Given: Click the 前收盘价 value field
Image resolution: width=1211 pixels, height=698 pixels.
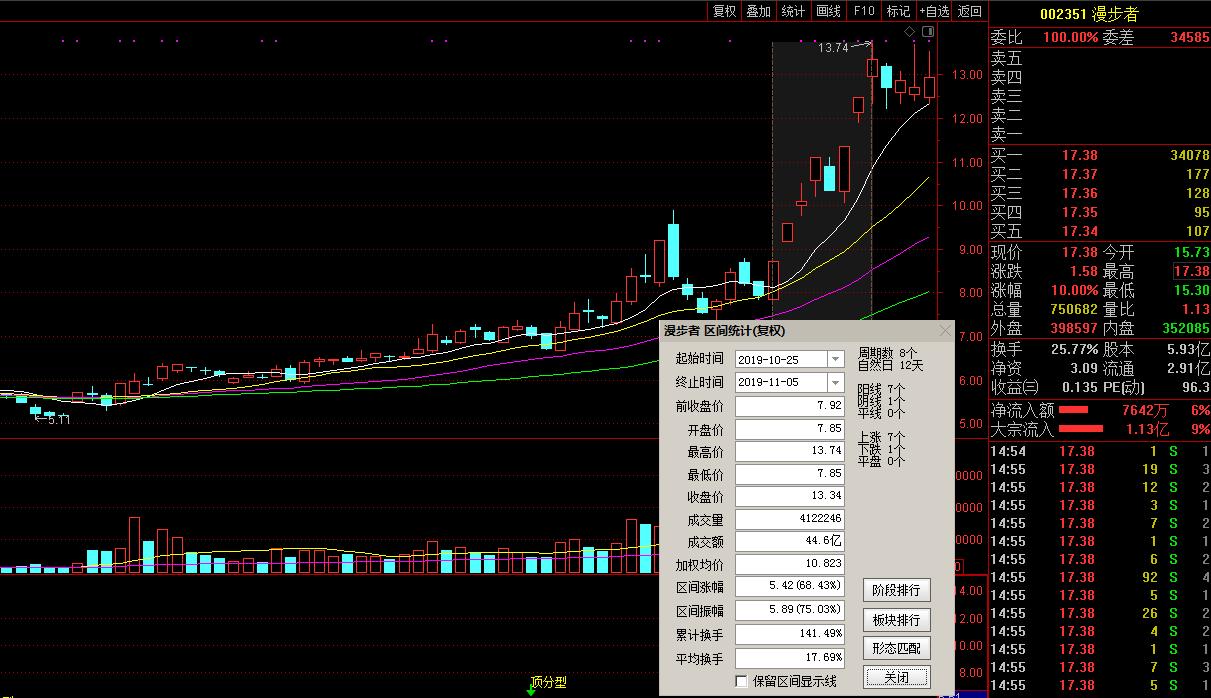Looking at the screenshot, I should pos(790,406).
